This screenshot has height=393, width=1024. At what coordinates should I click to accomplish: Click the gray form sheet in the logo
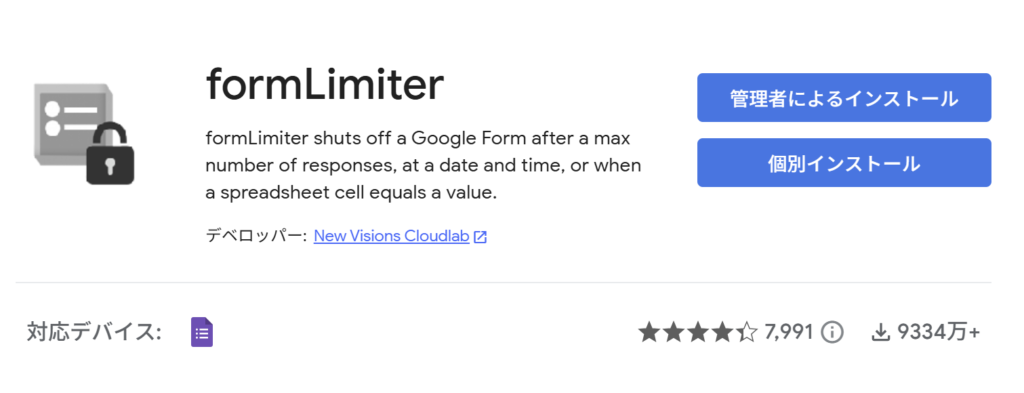(69, 124)
